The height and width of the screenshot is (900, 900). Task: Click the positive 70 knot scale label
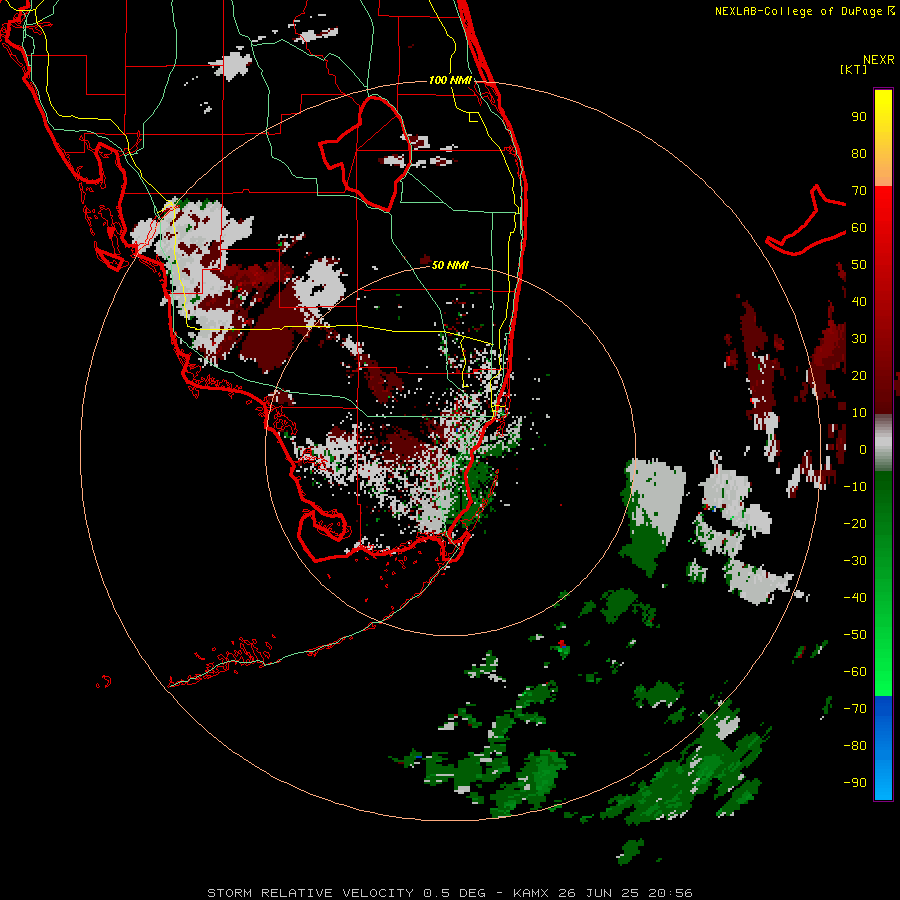859,191
